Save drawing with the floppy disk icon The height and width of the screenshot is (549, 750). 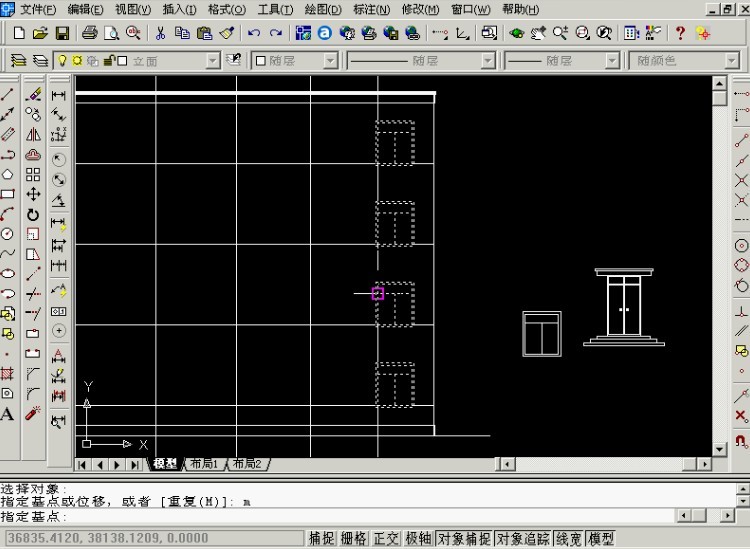click(62, 33)
